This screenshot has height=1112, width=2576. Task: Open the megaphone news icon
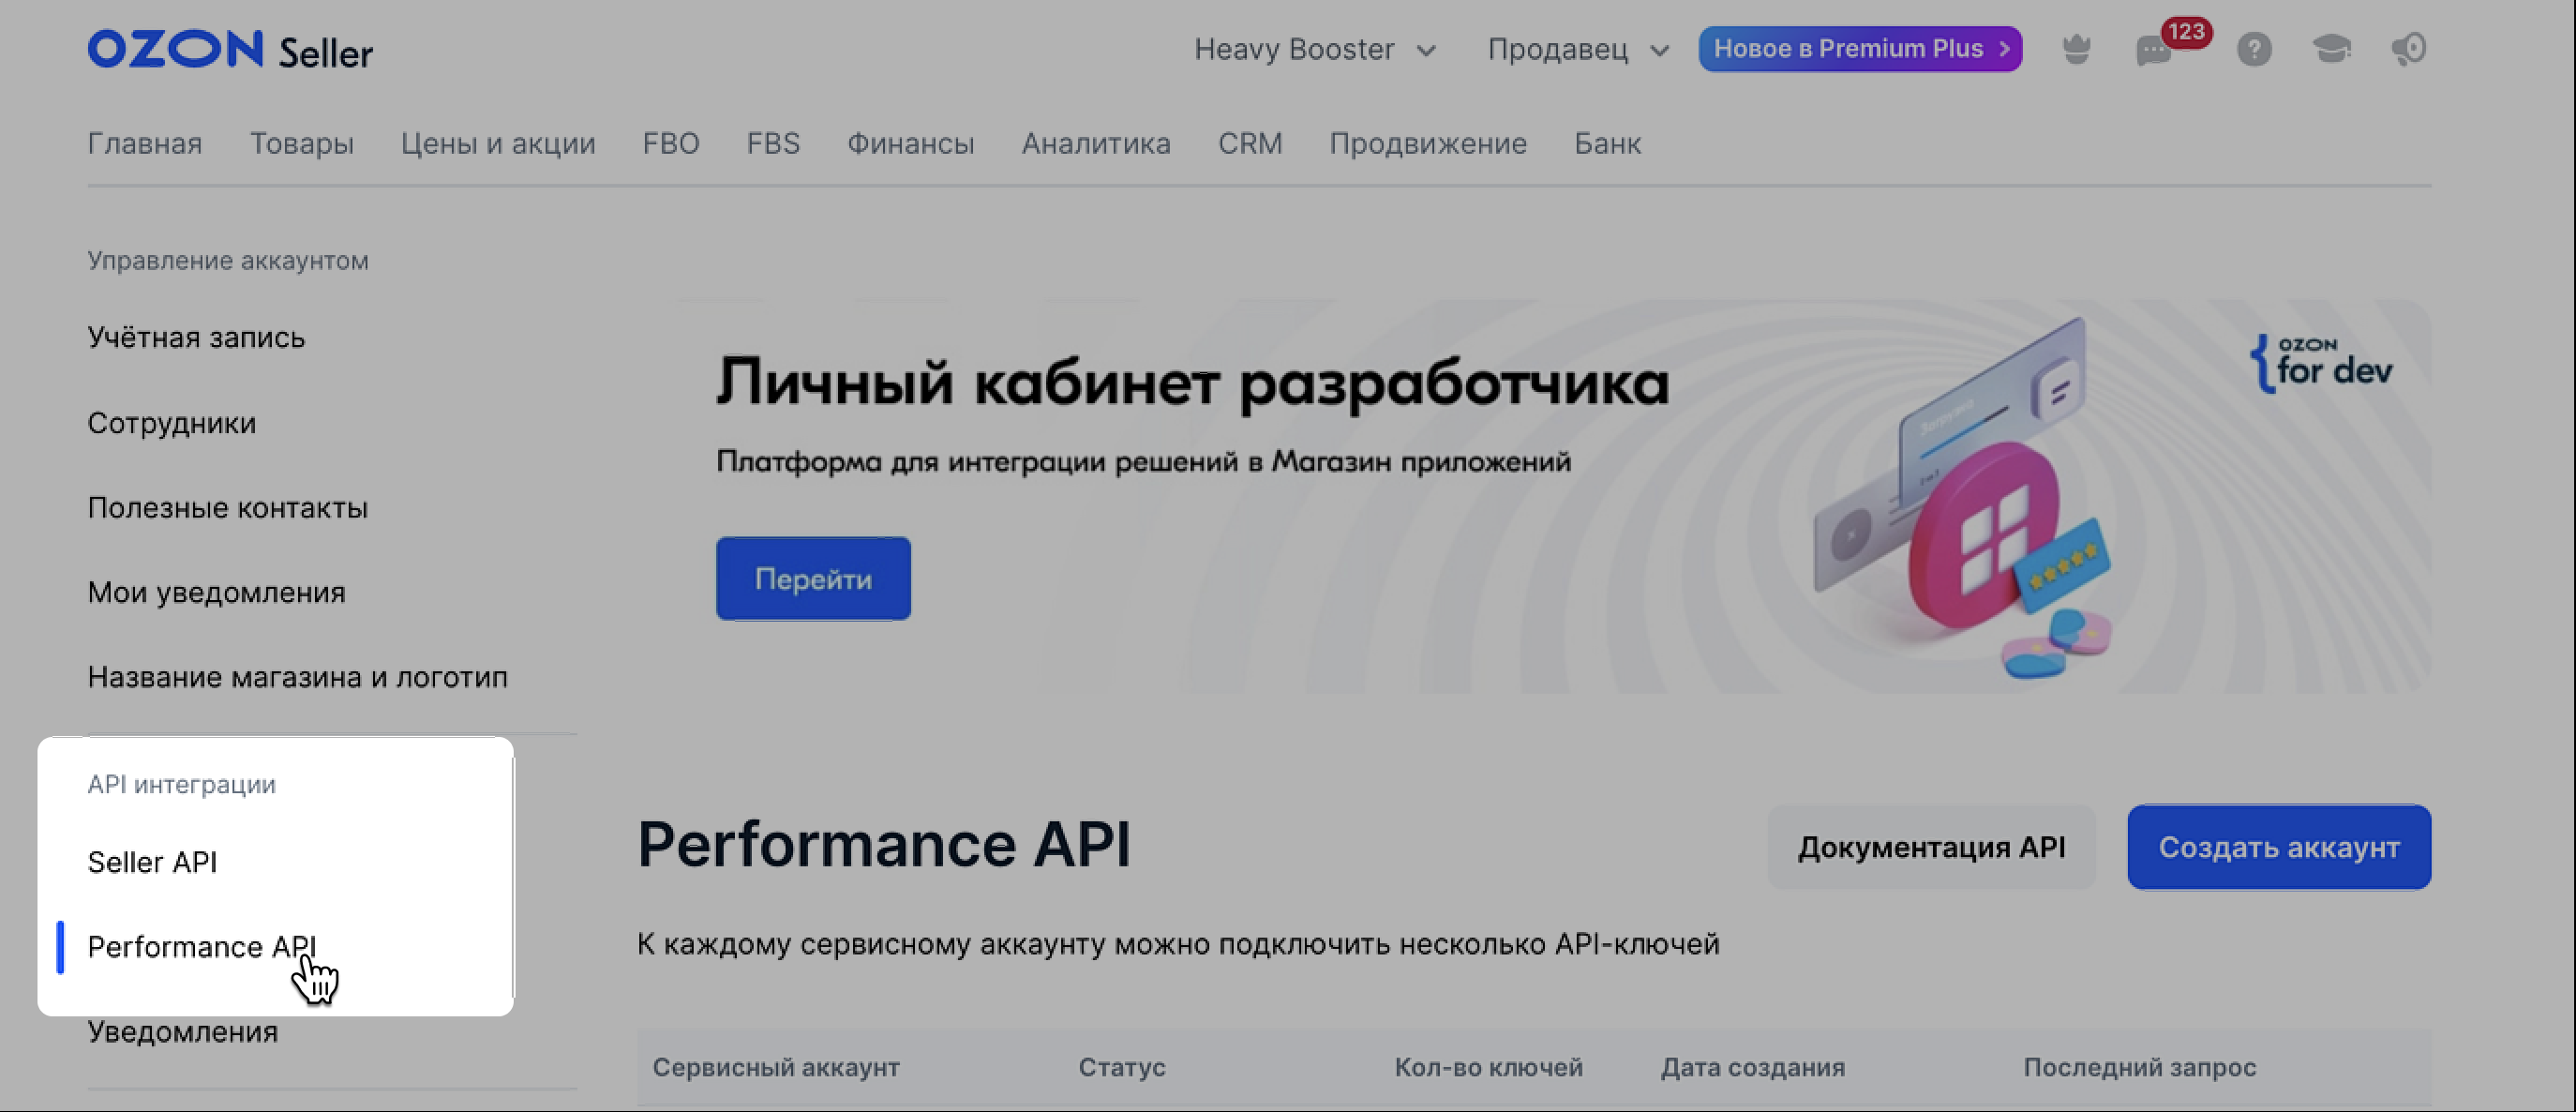click(x=2409, y=49)
